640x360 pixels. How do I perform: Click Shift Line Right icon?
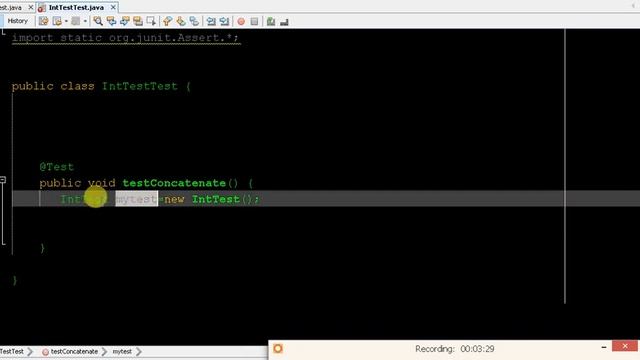click(224, 21)
